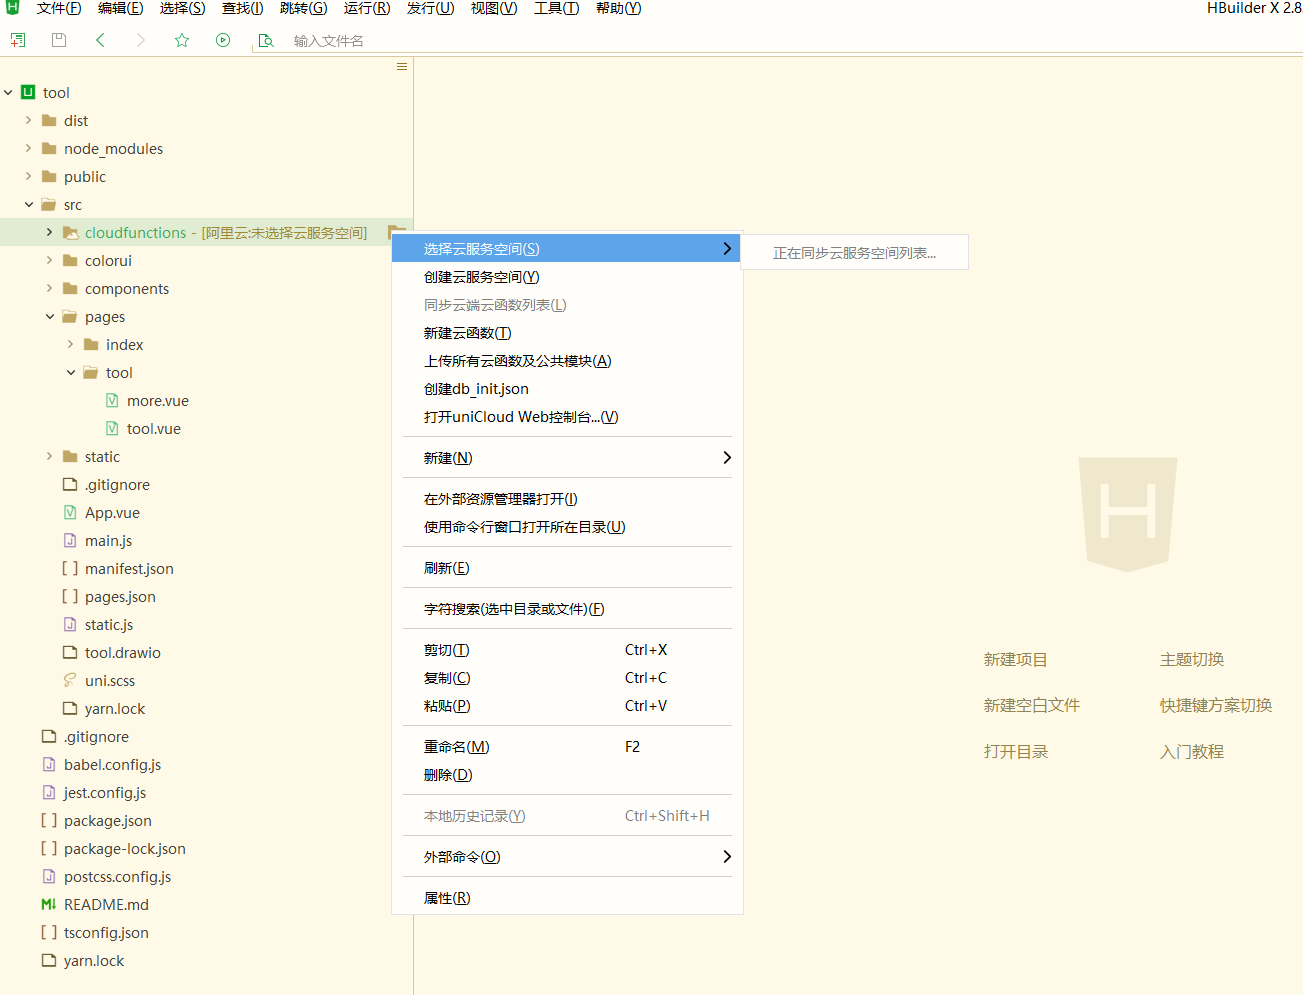Expand the cloudfunctions folder
1303x995 pixels.
(50, 232)
